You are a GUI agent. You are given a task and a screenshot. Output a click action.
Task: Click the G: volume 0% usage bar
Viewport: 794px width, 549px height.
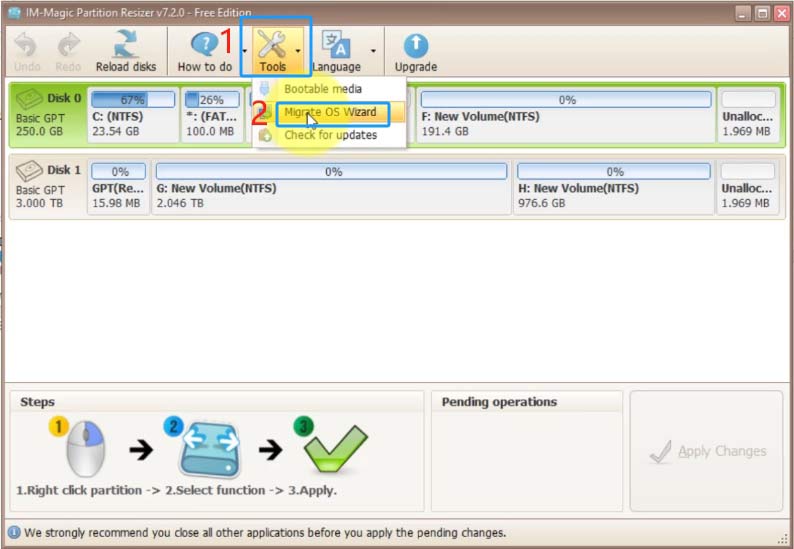pos(331,171)
